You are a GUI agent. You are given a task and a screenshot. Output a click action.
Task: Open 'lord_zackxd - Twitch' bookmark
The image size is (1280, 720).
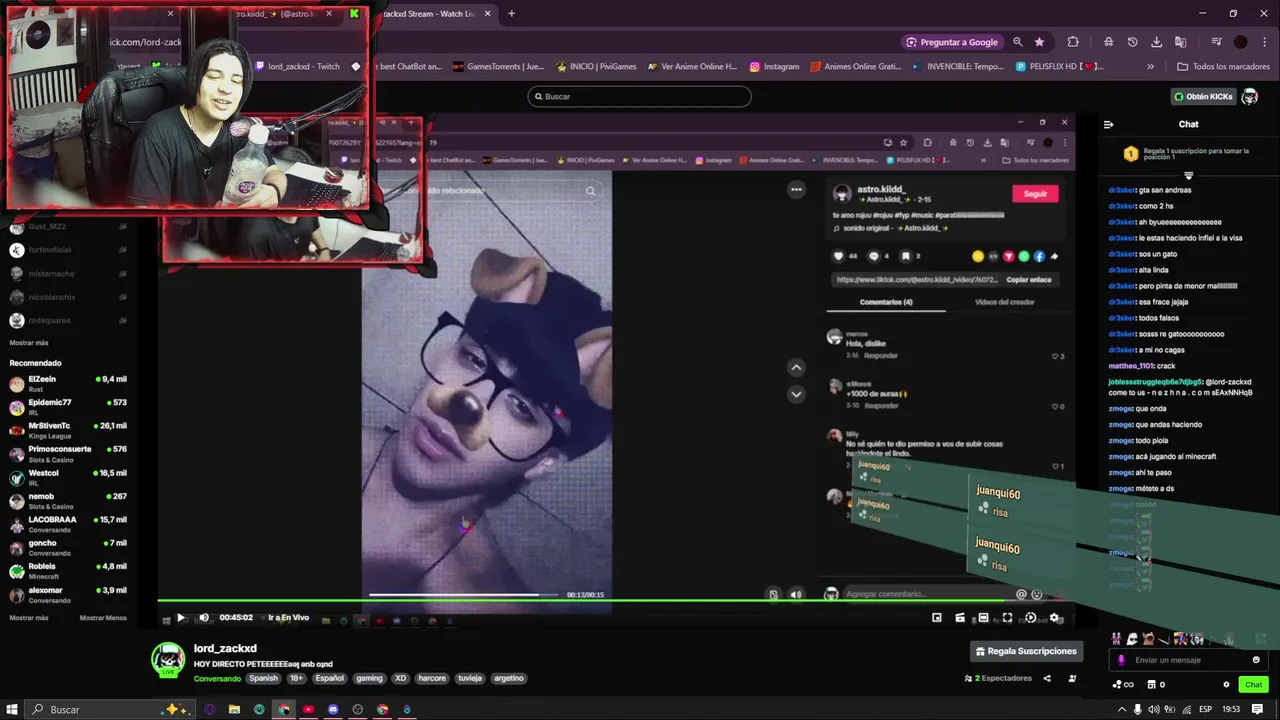pyautogui.click(x=298, y=67)
